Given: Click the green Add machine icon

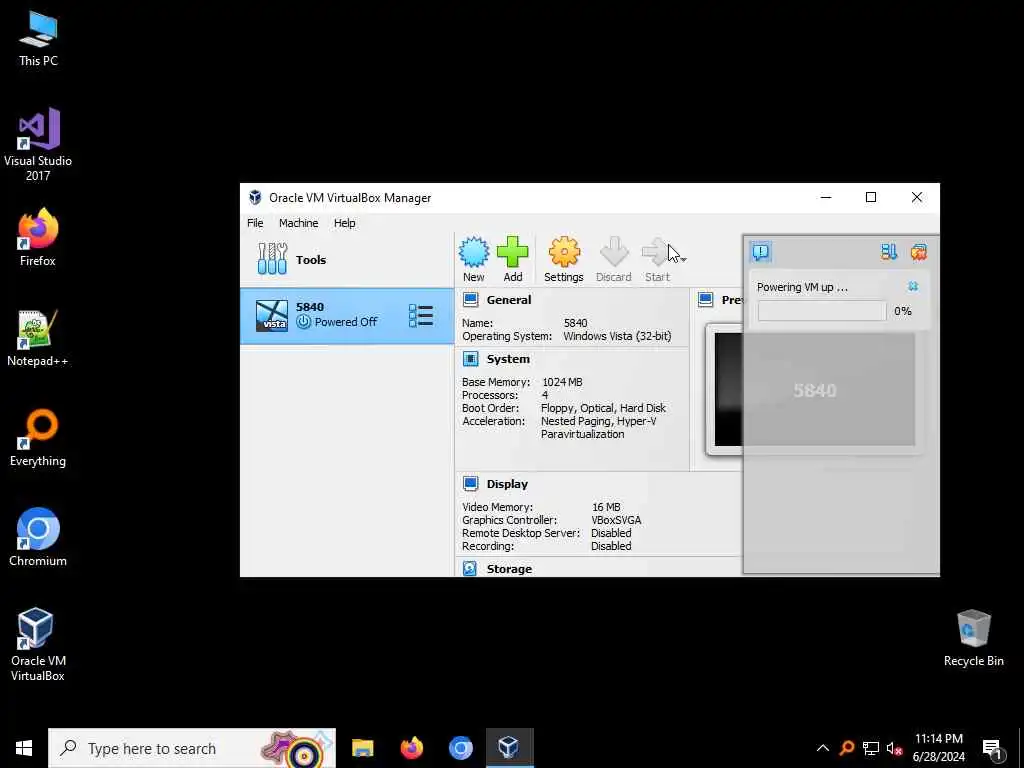Looking at the screenshot, I should point(513,252).
